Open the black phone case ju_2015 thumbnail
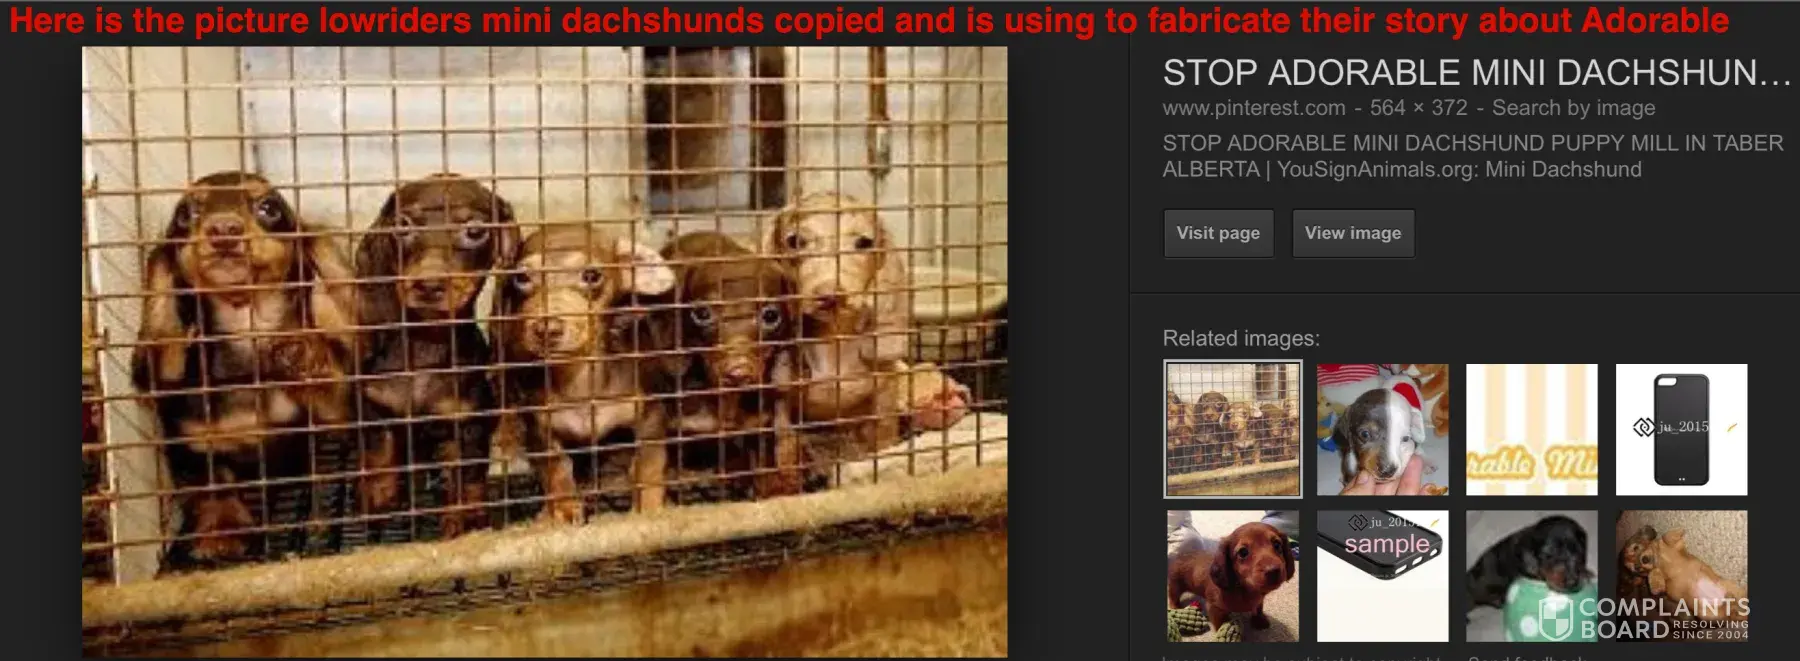This screenshot has height=661, width=1800. click(1681, 430)
